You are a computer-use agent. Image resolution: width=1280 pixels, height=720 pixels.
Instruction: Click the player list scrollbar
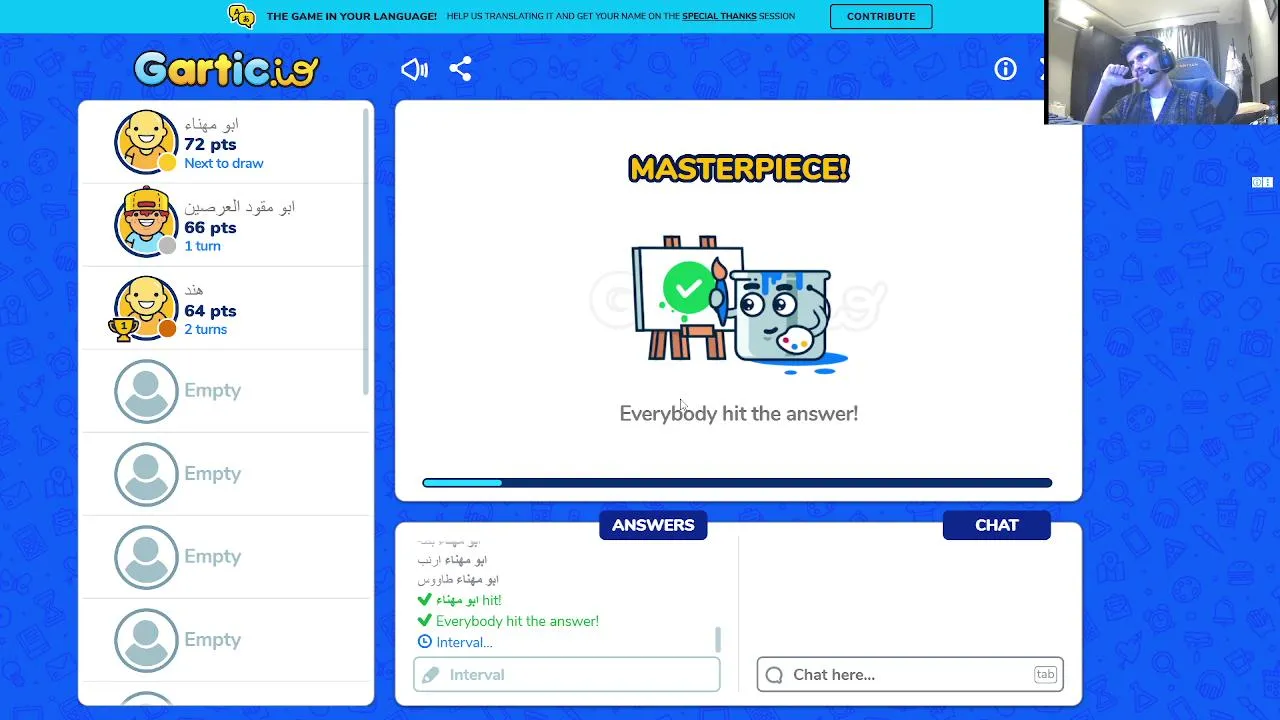[x=367, y=250]
